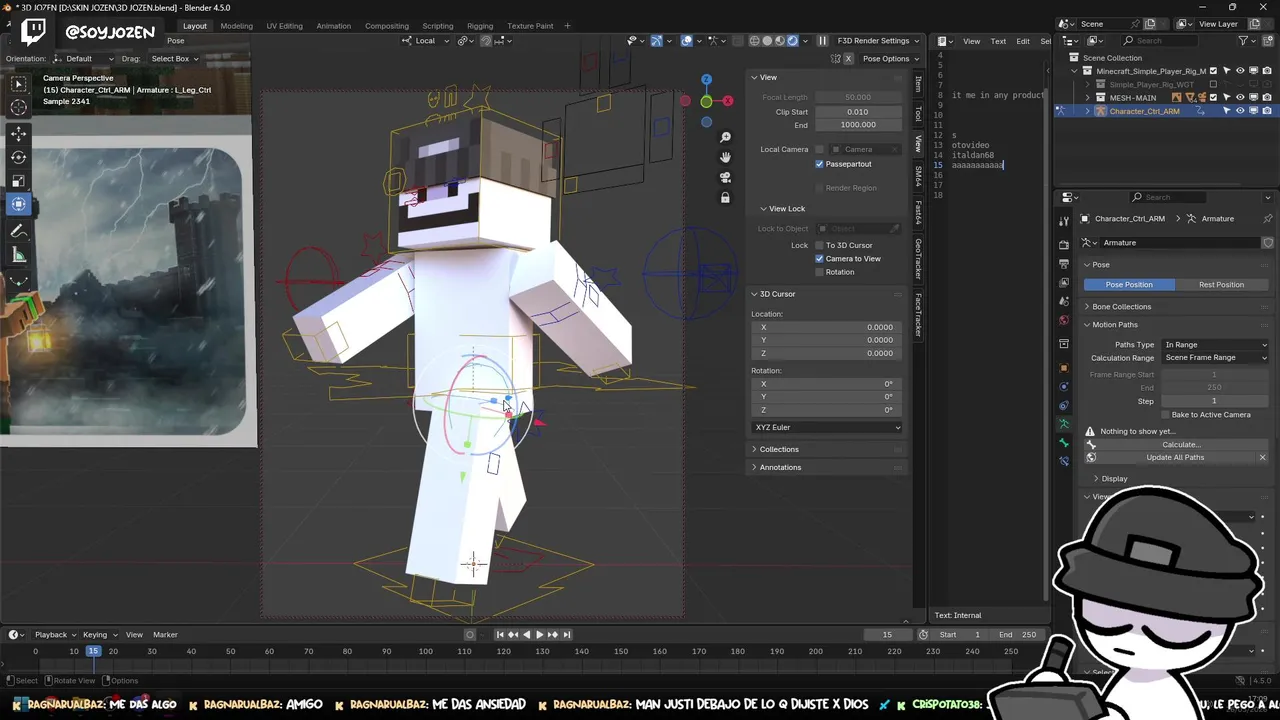Screen dimensions: 1280x720
Task: Switch to the Texture Paint workspace tab
Action: point(530,26)
